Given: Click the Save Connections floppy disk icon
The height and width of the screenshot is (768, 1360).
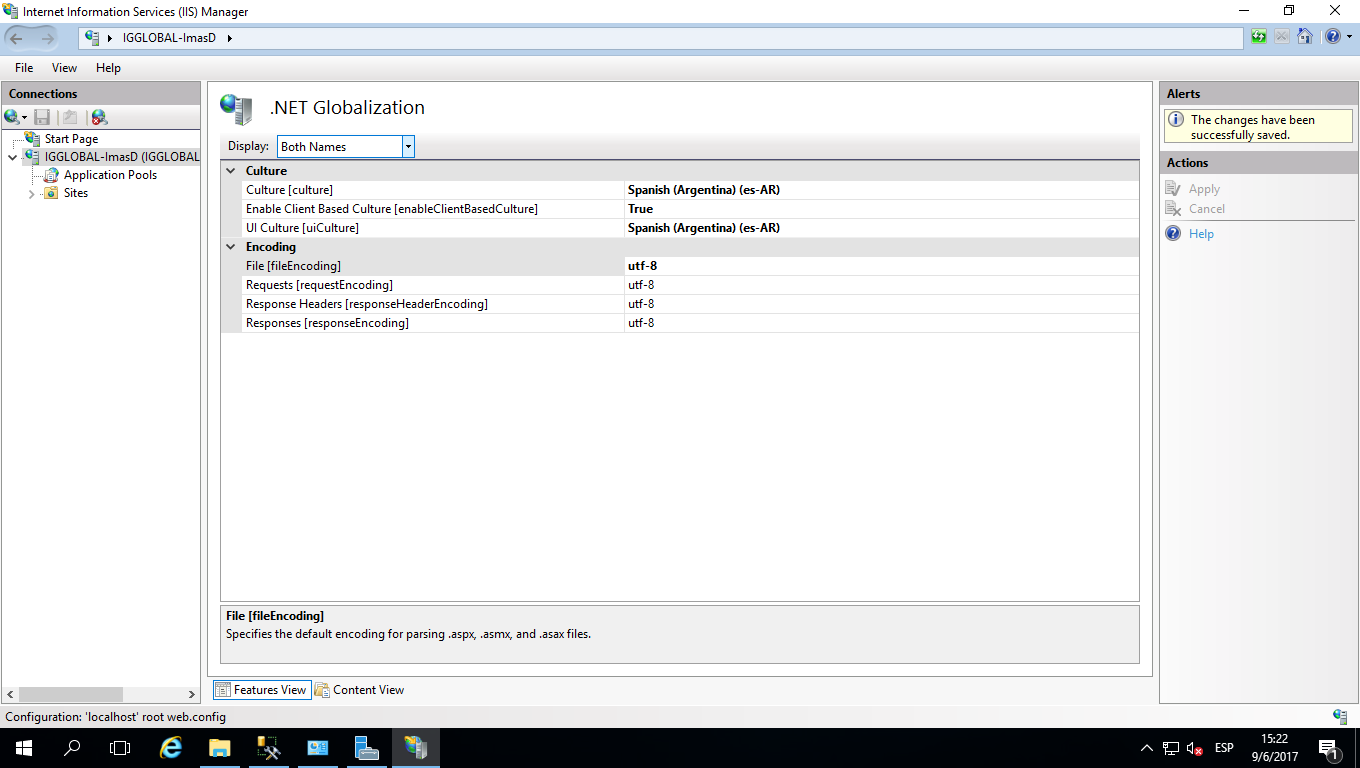Looking at the screenshot, I should [42, 117].
